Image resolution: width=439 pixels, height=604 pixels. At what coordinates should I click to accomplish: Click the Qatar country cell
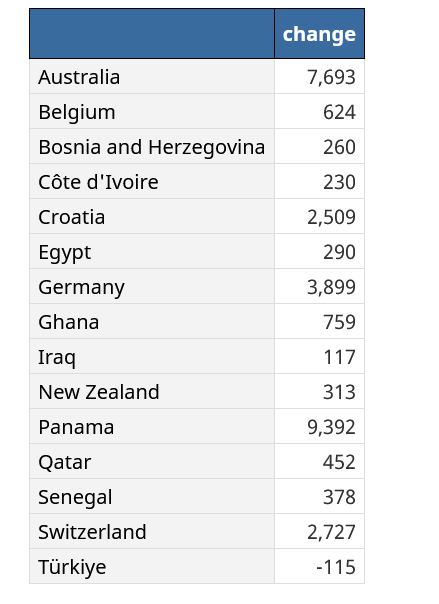152,462
